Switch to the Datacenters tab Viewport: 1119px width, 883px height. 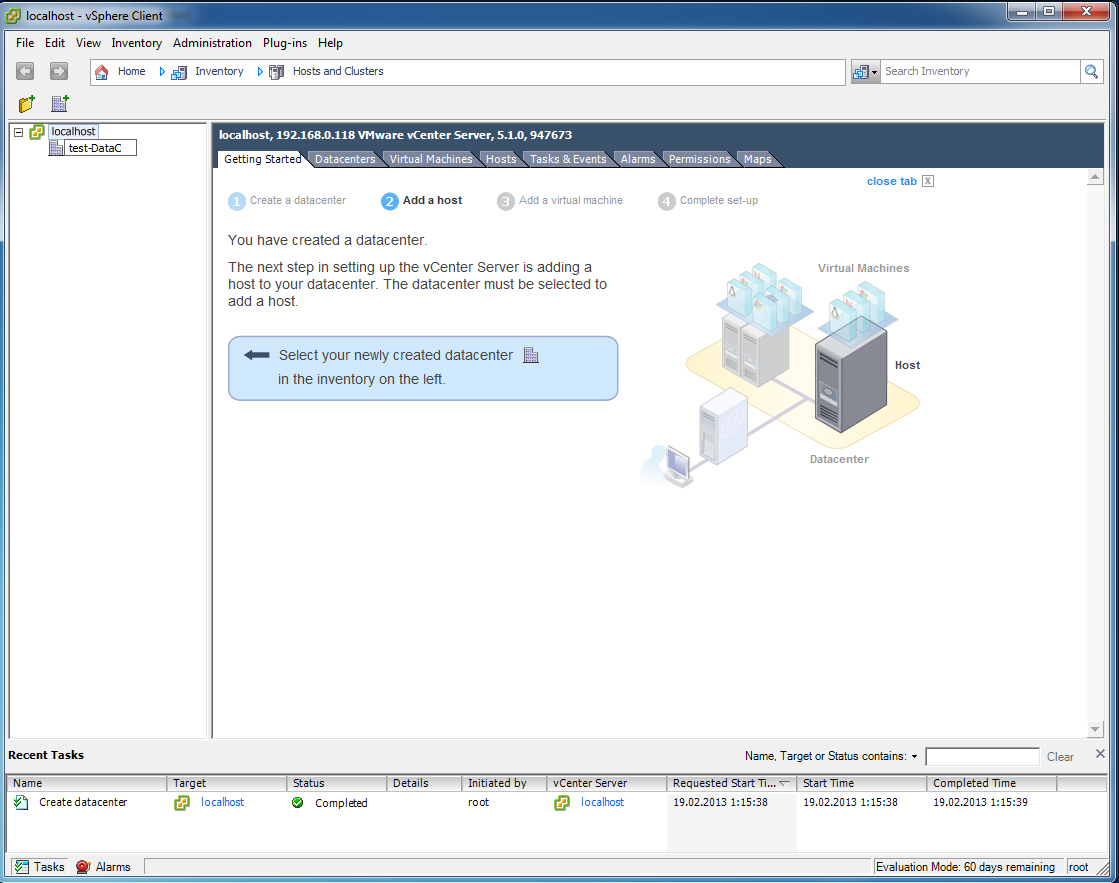pyautogui.click(x=345, y=159)
